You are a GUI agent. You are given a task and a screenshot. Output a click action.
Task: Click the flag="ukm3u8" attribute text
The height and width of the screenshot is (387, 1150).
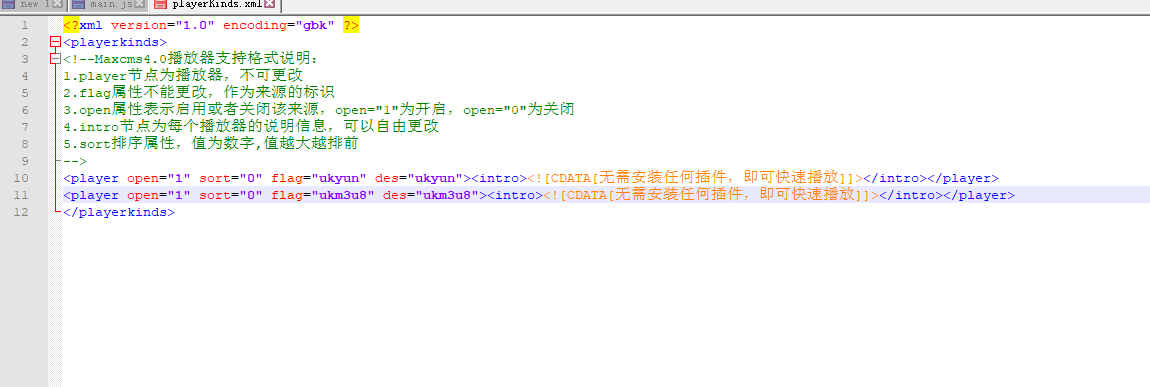(323, 195)
